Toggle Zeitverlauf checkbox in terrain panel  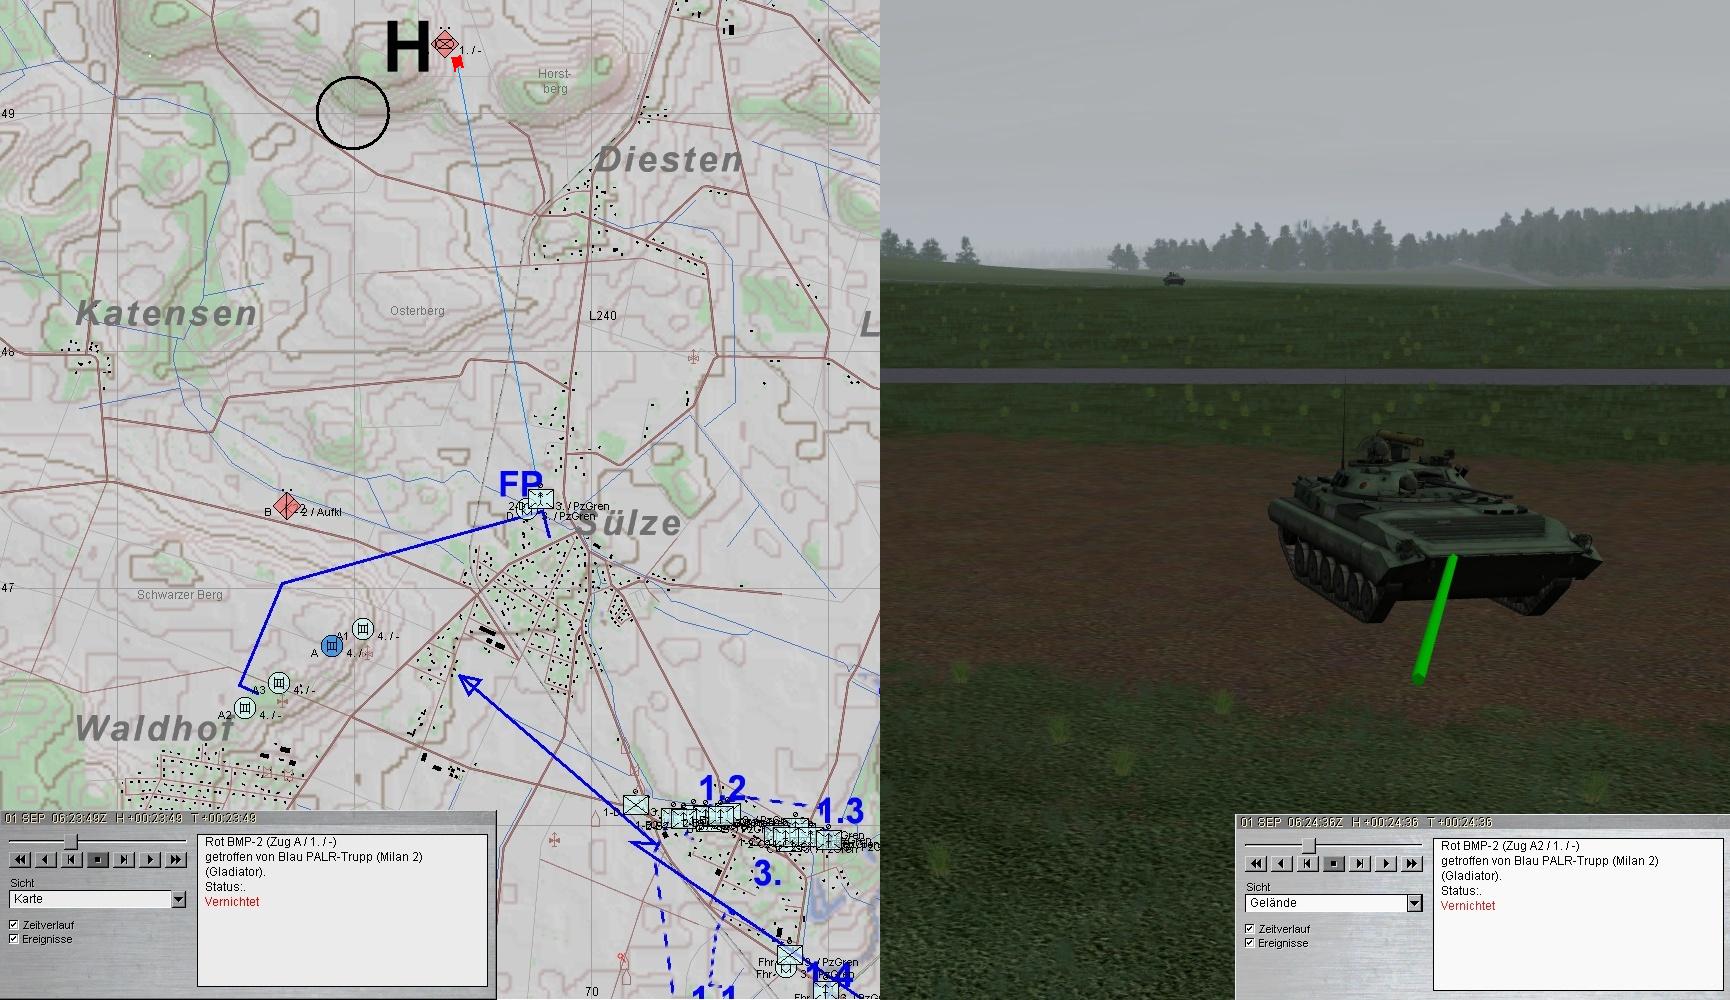[x=1250, y=929]
